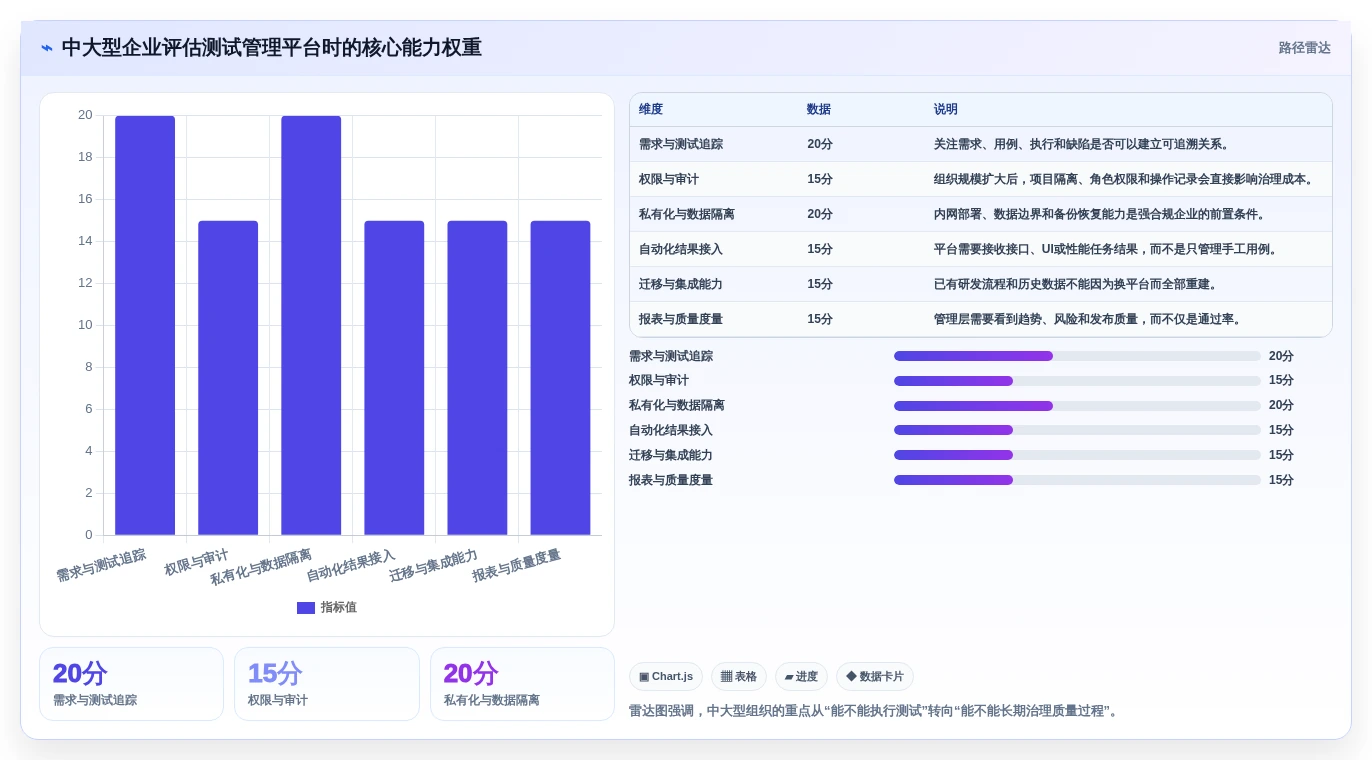Click the Chart.js tag chip
The width and height of the screenshot is (1372, 760).
click(x=666, y=677)
